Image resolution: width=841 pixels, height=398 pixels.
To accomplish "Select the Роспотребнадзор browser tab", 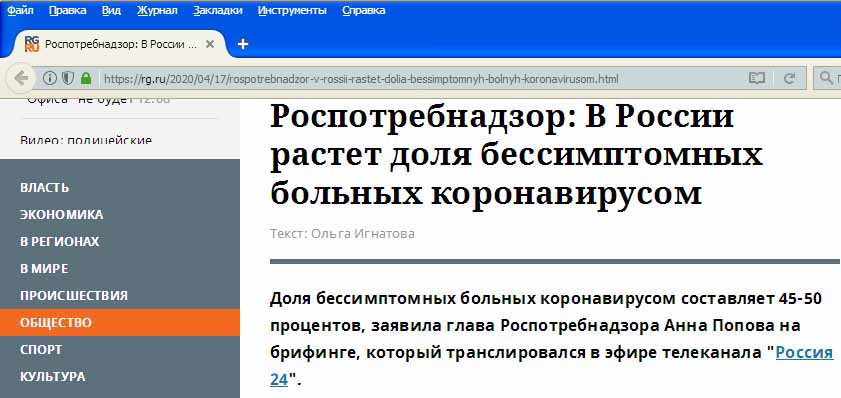I will [x=121, y=44].
